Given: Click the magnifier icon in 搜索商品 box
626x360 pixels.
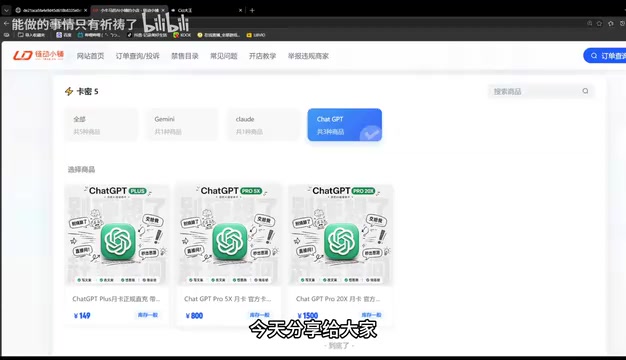Looking at the screenshot, I should (585, 91).
